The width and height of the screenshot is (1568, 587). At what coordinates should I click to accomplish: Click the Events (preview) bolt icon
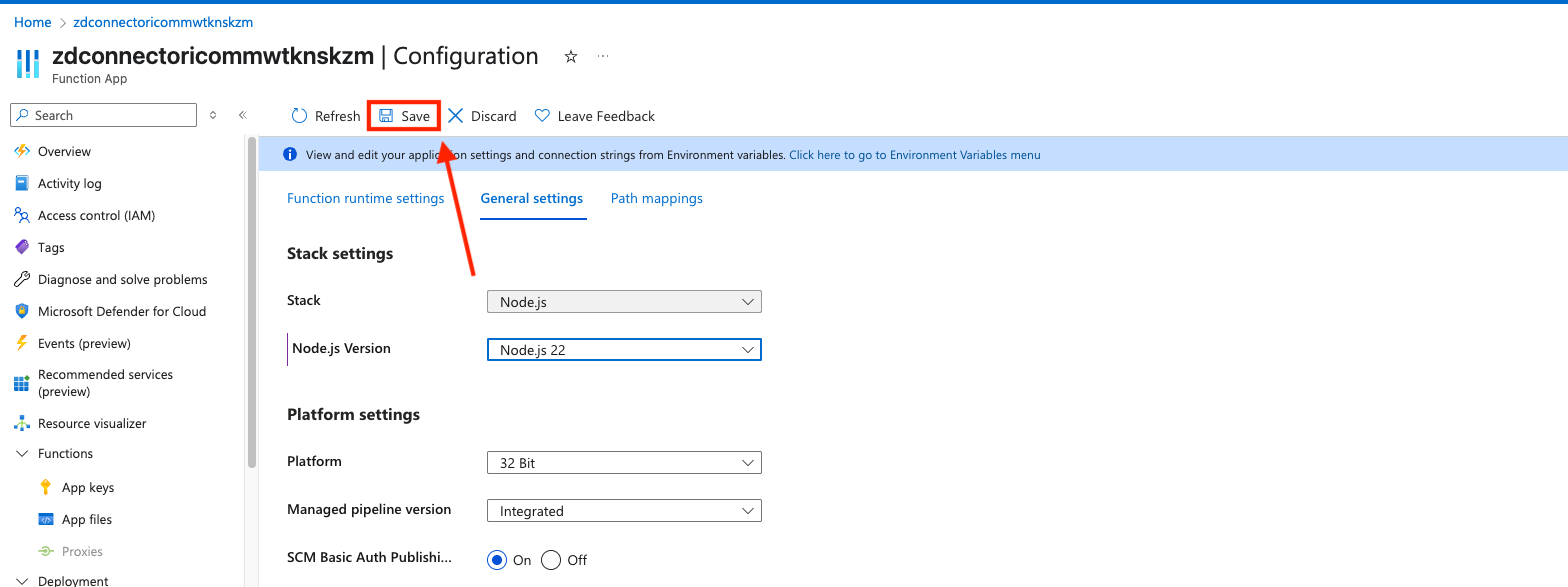(x=22, y=344)
